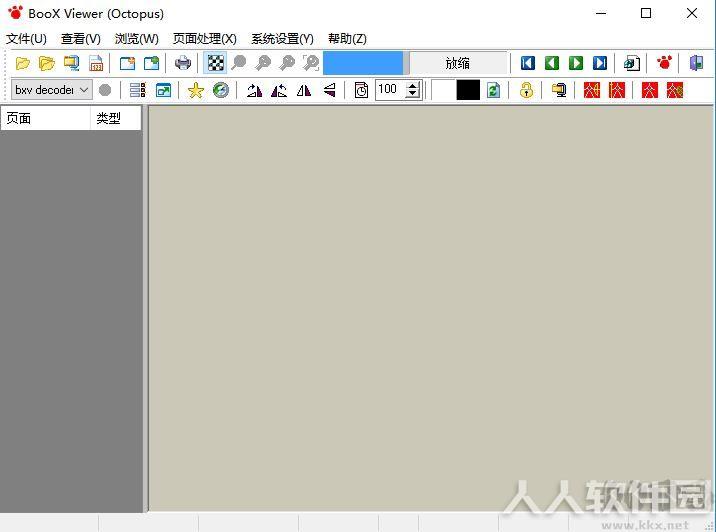Image resolution: width=716 pixels, height=532 pixels.
Task: Click the 页面 column header
Action: click(45, 119)
